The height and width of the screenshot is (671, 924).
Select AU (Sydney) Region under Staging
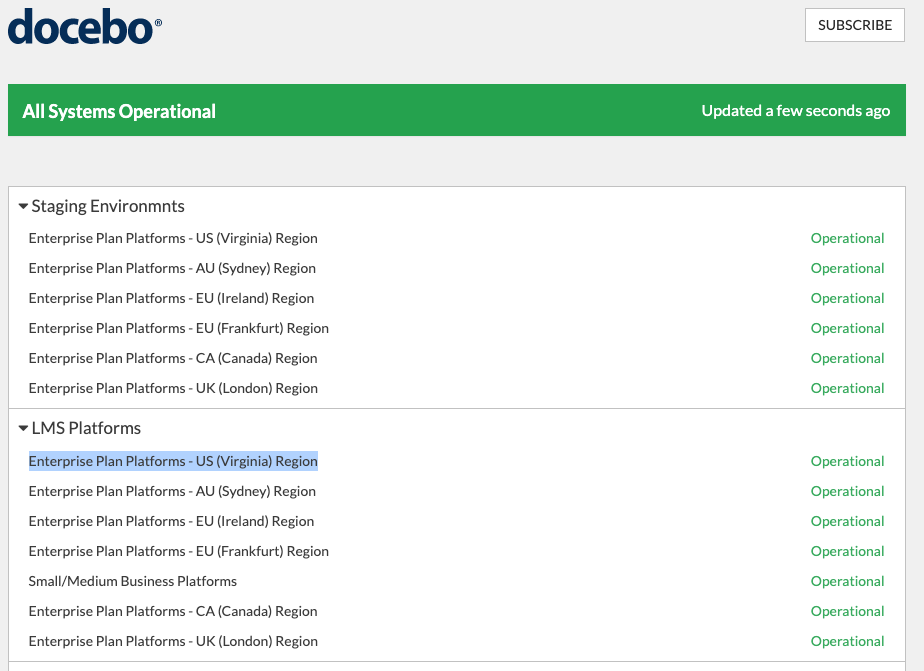point(172,268)
